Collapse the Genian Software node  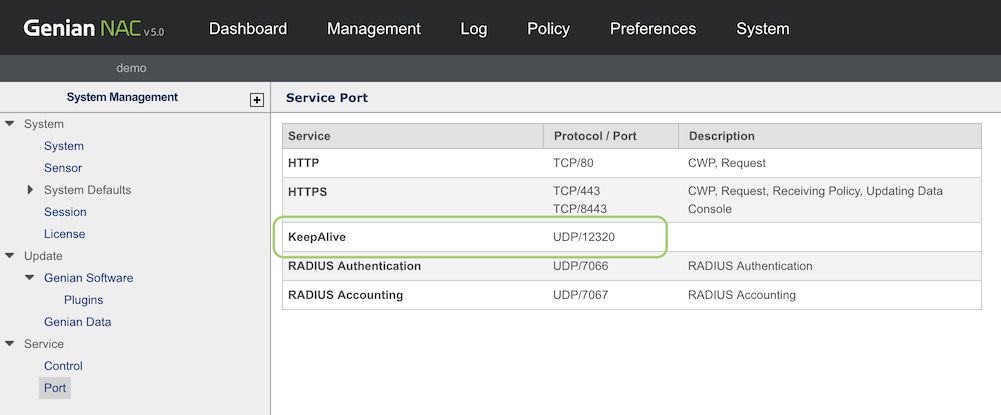[30, 278]
